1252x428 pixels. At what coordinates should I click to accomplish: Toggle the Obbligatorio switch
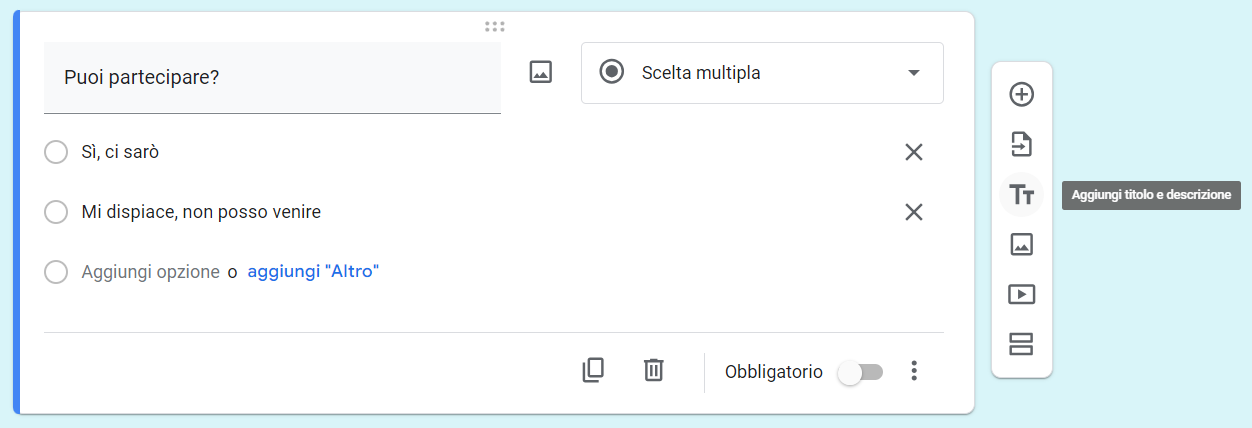click(861, 372)
